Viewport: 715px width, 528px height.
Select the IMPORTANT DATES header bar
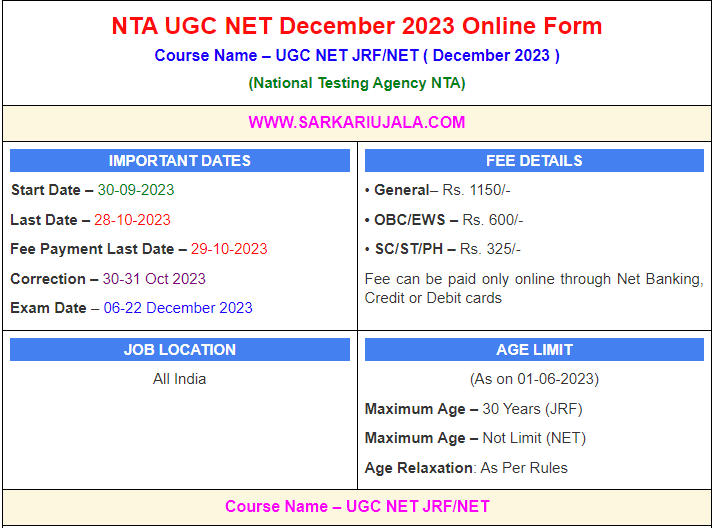click(180, 161)
